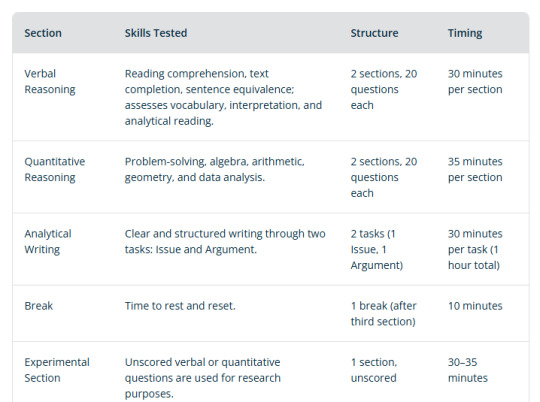The width and height of the screenshot is (540, 402).
Task: Select the Experimental Section row label
Action: click(x=57, y=370)
